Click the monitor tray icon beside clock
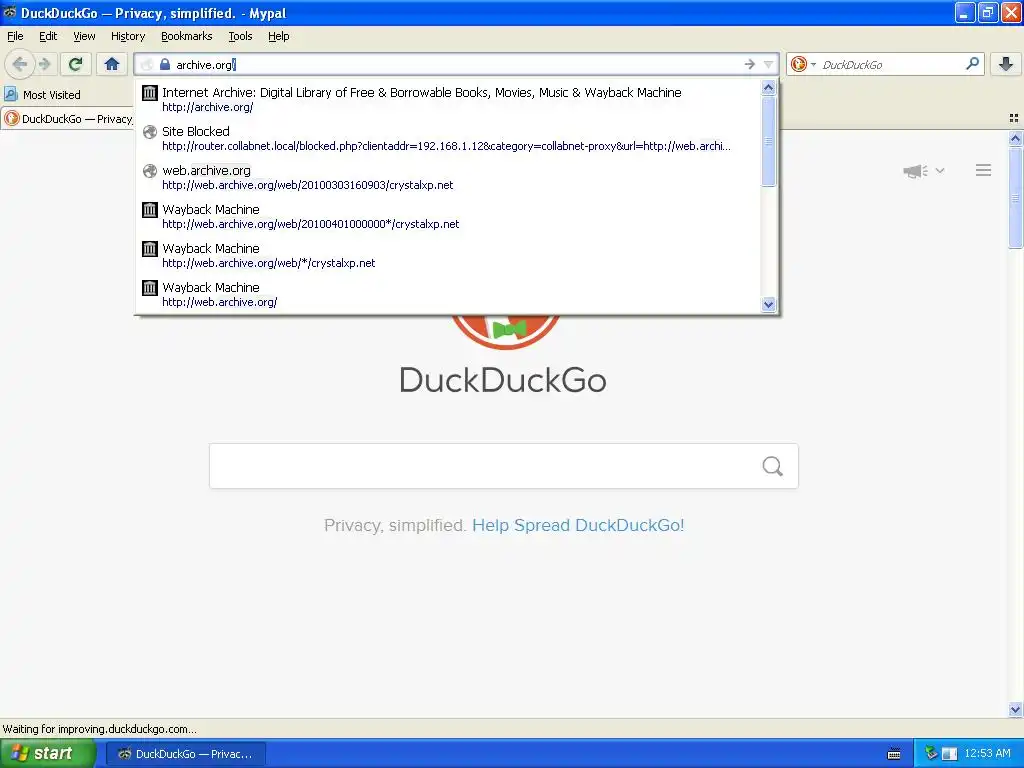The image size is (1024, 768). point(949,754)
